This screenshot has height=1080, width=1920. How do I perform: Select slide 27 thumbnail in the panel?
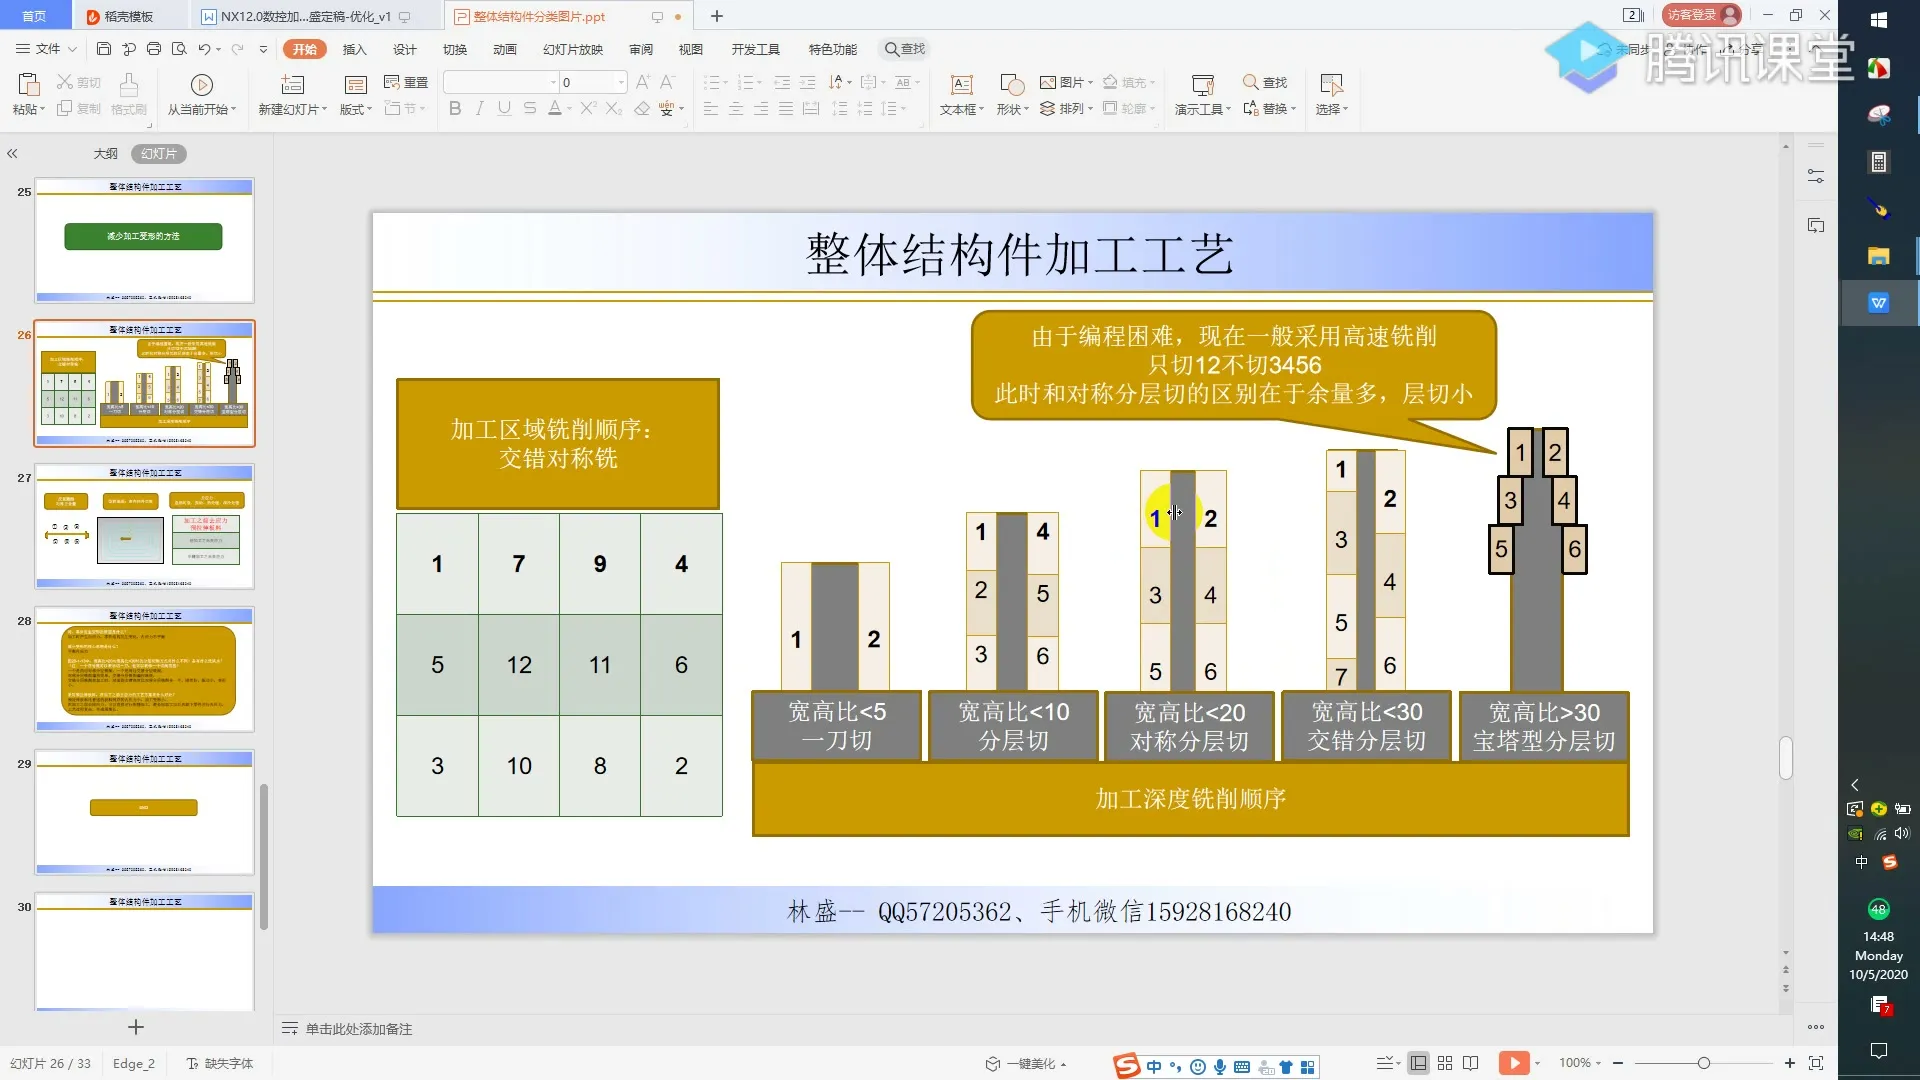tap(144, 527)
